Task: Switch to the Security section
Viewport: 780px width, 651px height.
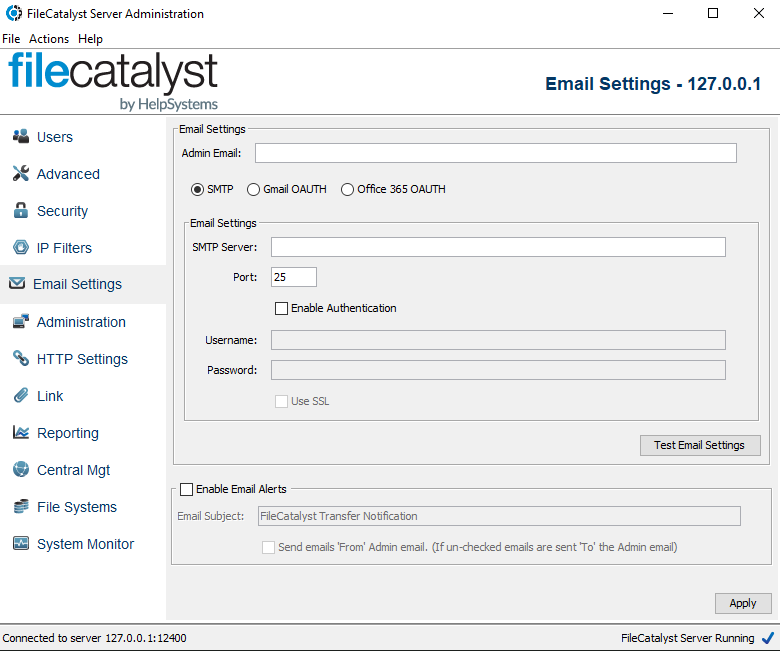Action: pos(62,211)
